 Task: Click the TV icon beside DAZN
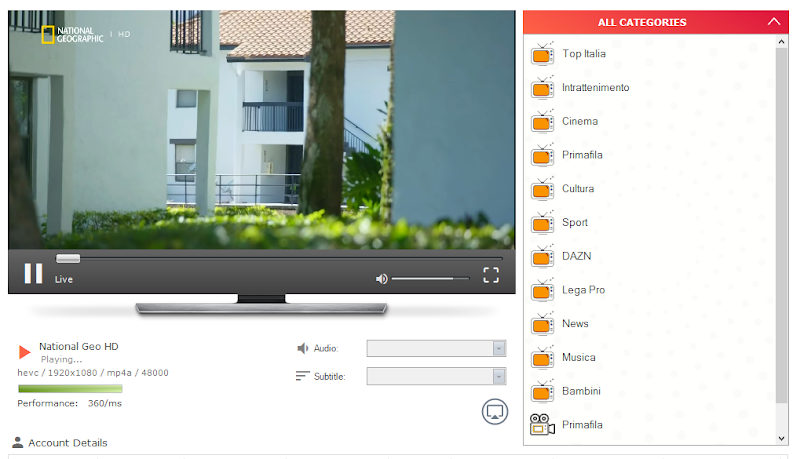(542, 256)
